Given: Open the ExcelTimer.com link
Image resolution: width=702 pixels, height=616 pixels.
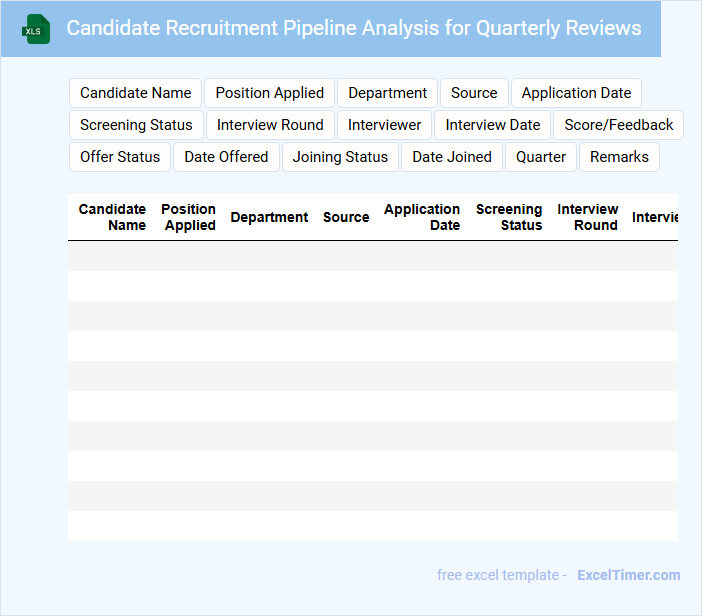Looking at the screenshot, I should pyautogui.click(x=629, y=575).
